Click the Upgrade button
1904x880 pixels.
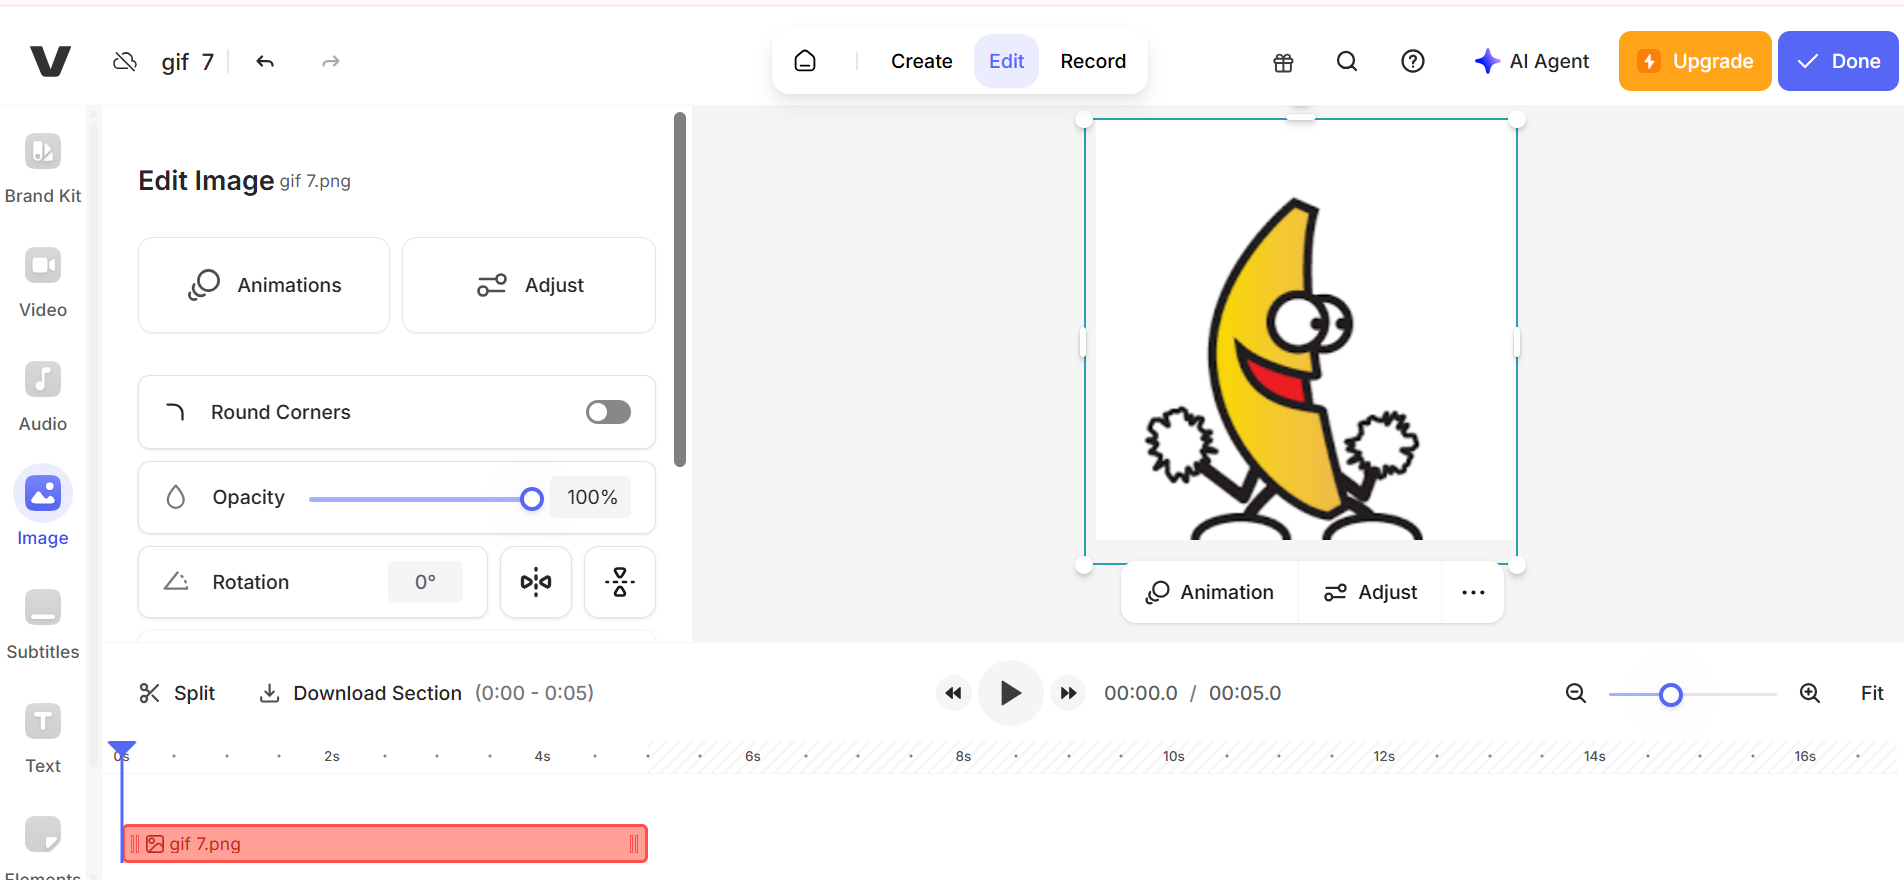tap(1695, 61)
